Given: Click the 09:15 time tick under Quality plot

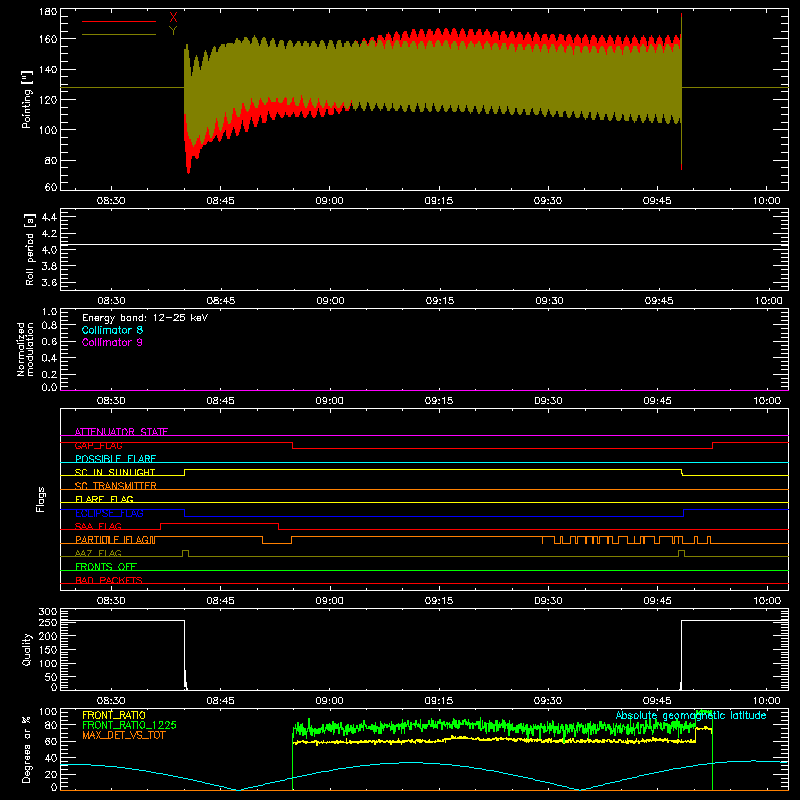Looking at the screenshot, I should [439, 701].
